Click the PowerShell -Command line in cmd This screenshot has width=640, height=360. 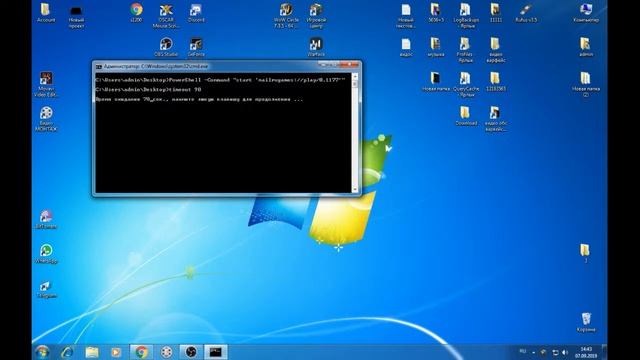pos(221,80)
